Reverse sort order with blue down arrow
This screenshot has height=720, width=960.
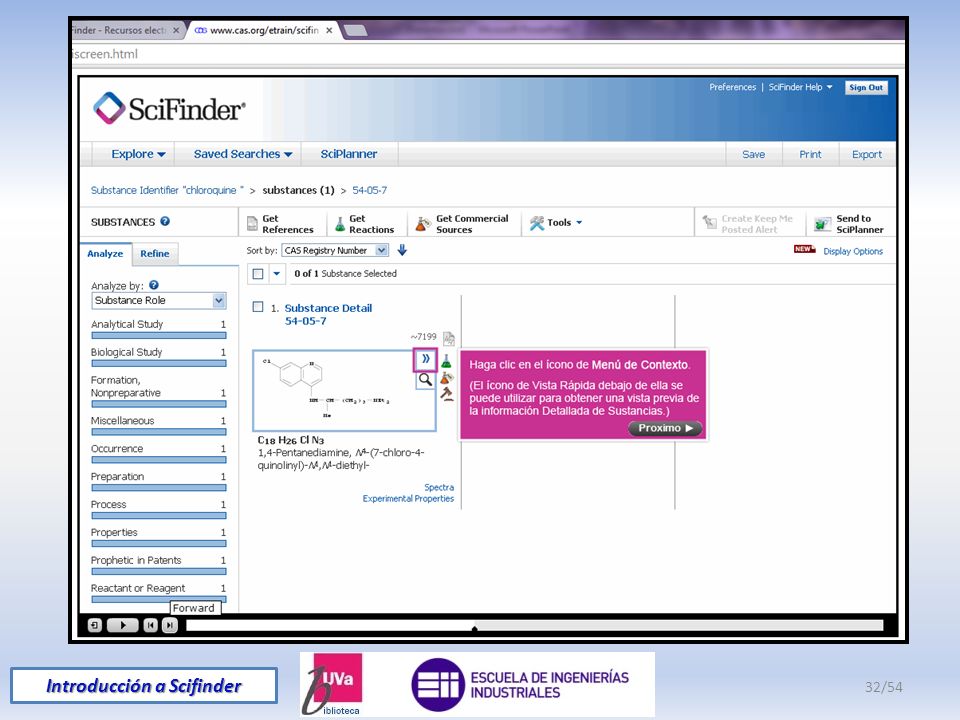(x=402, y=250)
